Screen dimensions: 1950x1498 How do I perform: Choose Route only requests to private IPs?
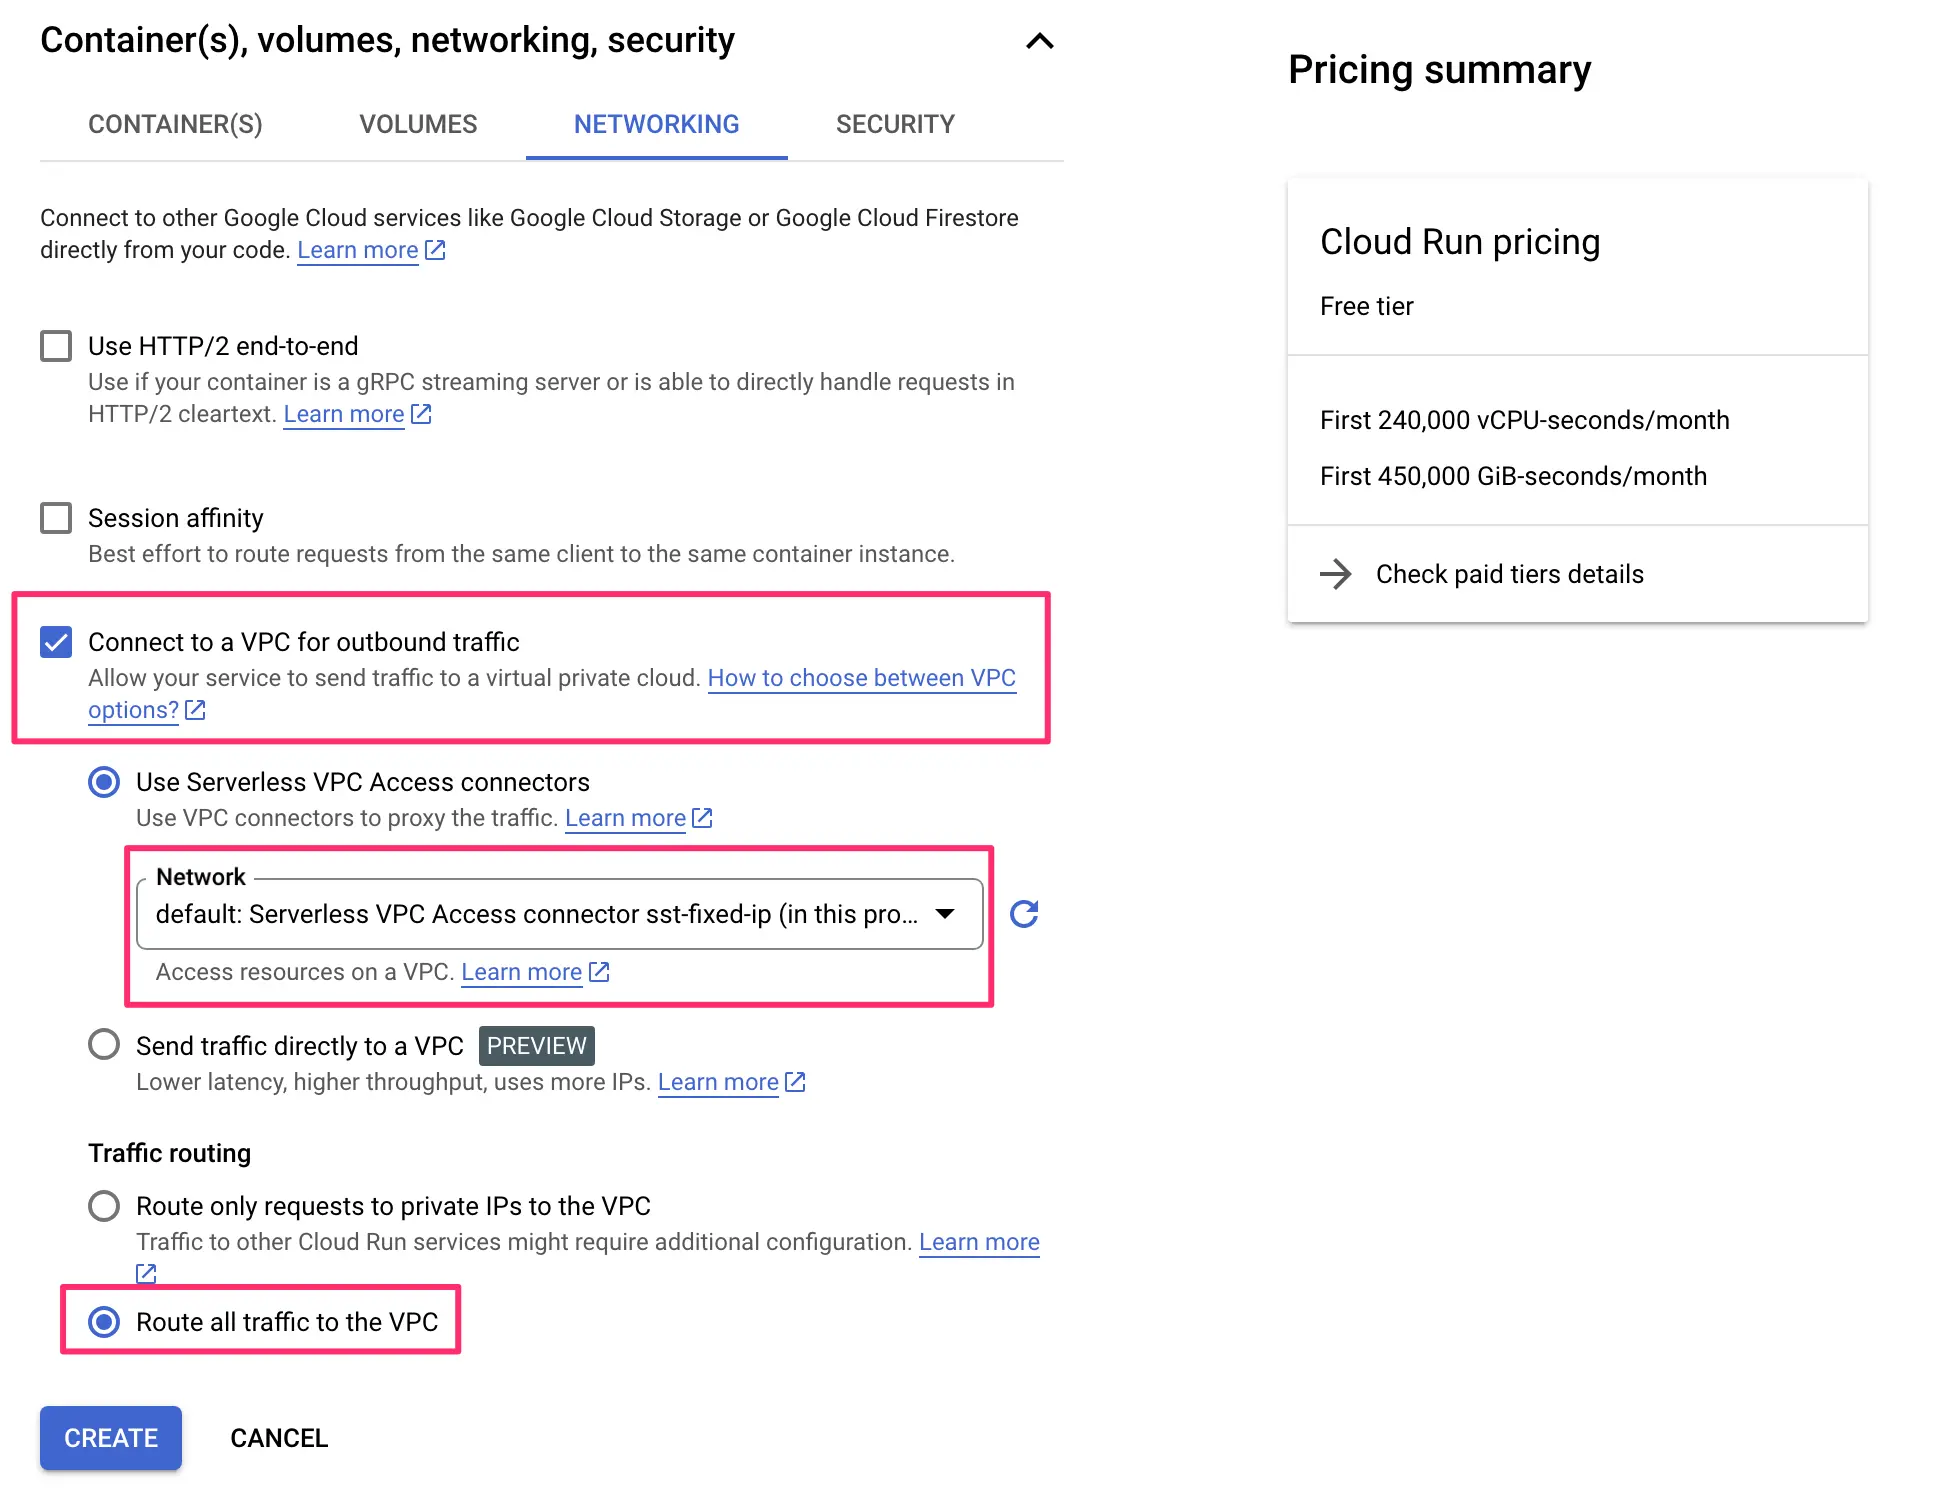coord(104,1206)
